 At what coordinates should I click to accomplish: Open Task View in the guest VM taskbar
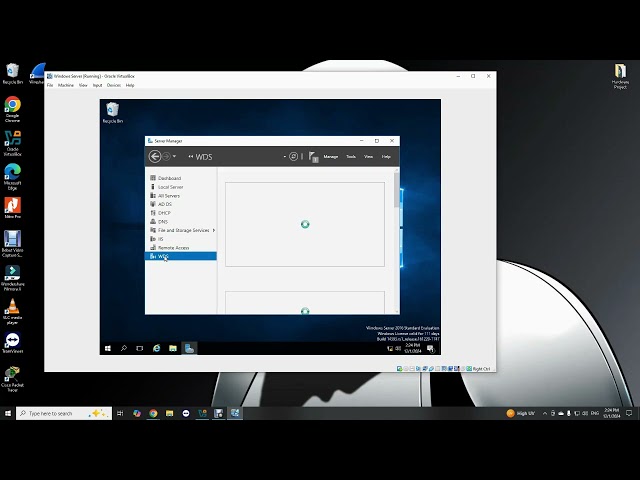pyautogui.click(x=140, y=348)
